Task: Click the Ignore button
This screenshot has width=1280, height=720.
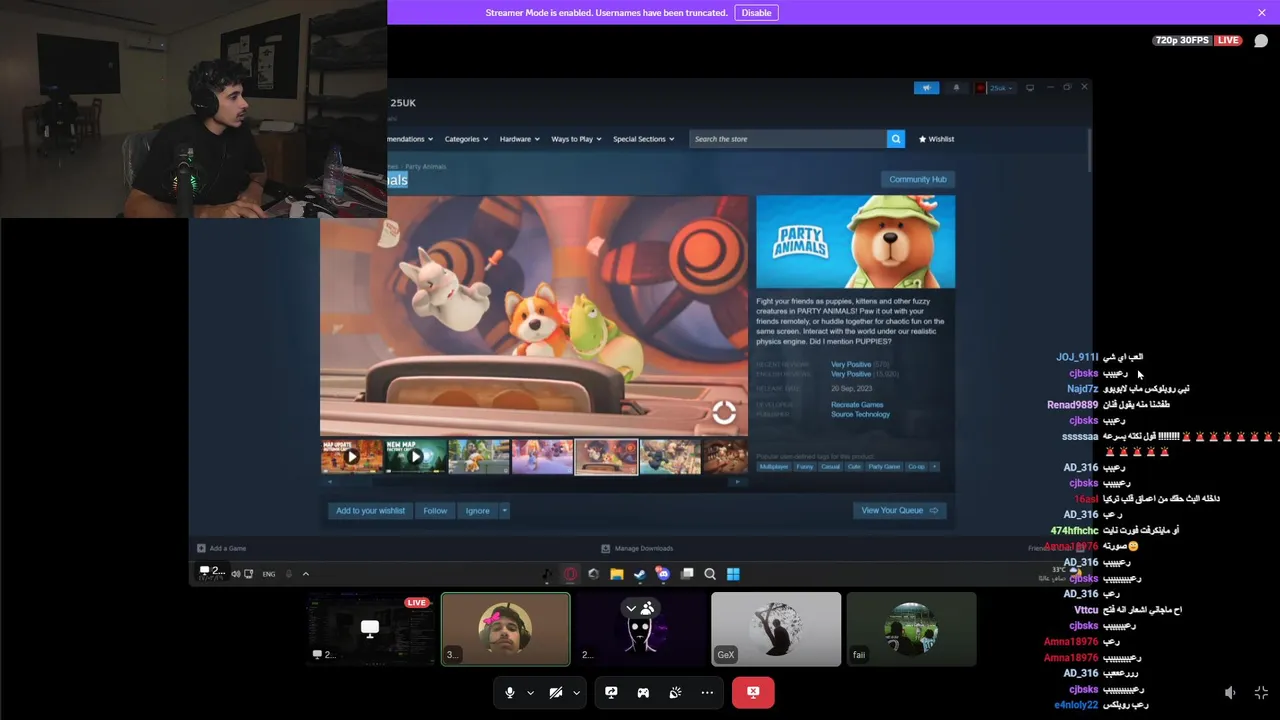Action: (478, 511)
